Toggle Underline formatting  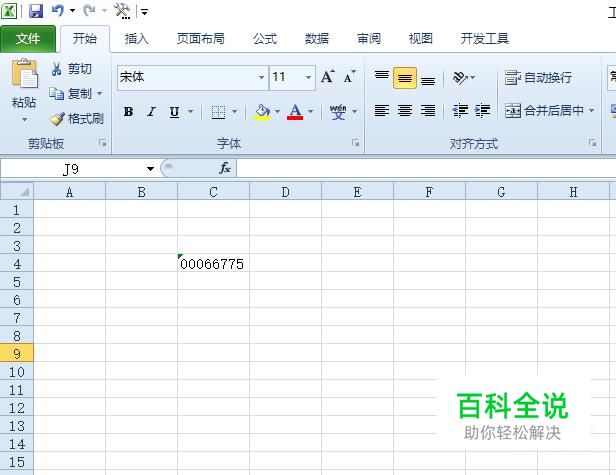tap(174, 112)
